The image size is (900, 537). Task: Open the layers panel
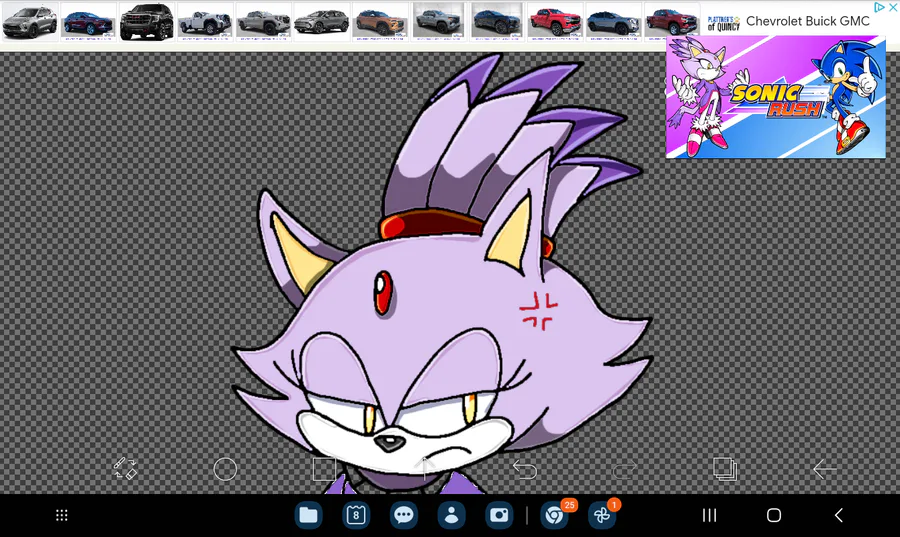725,469
